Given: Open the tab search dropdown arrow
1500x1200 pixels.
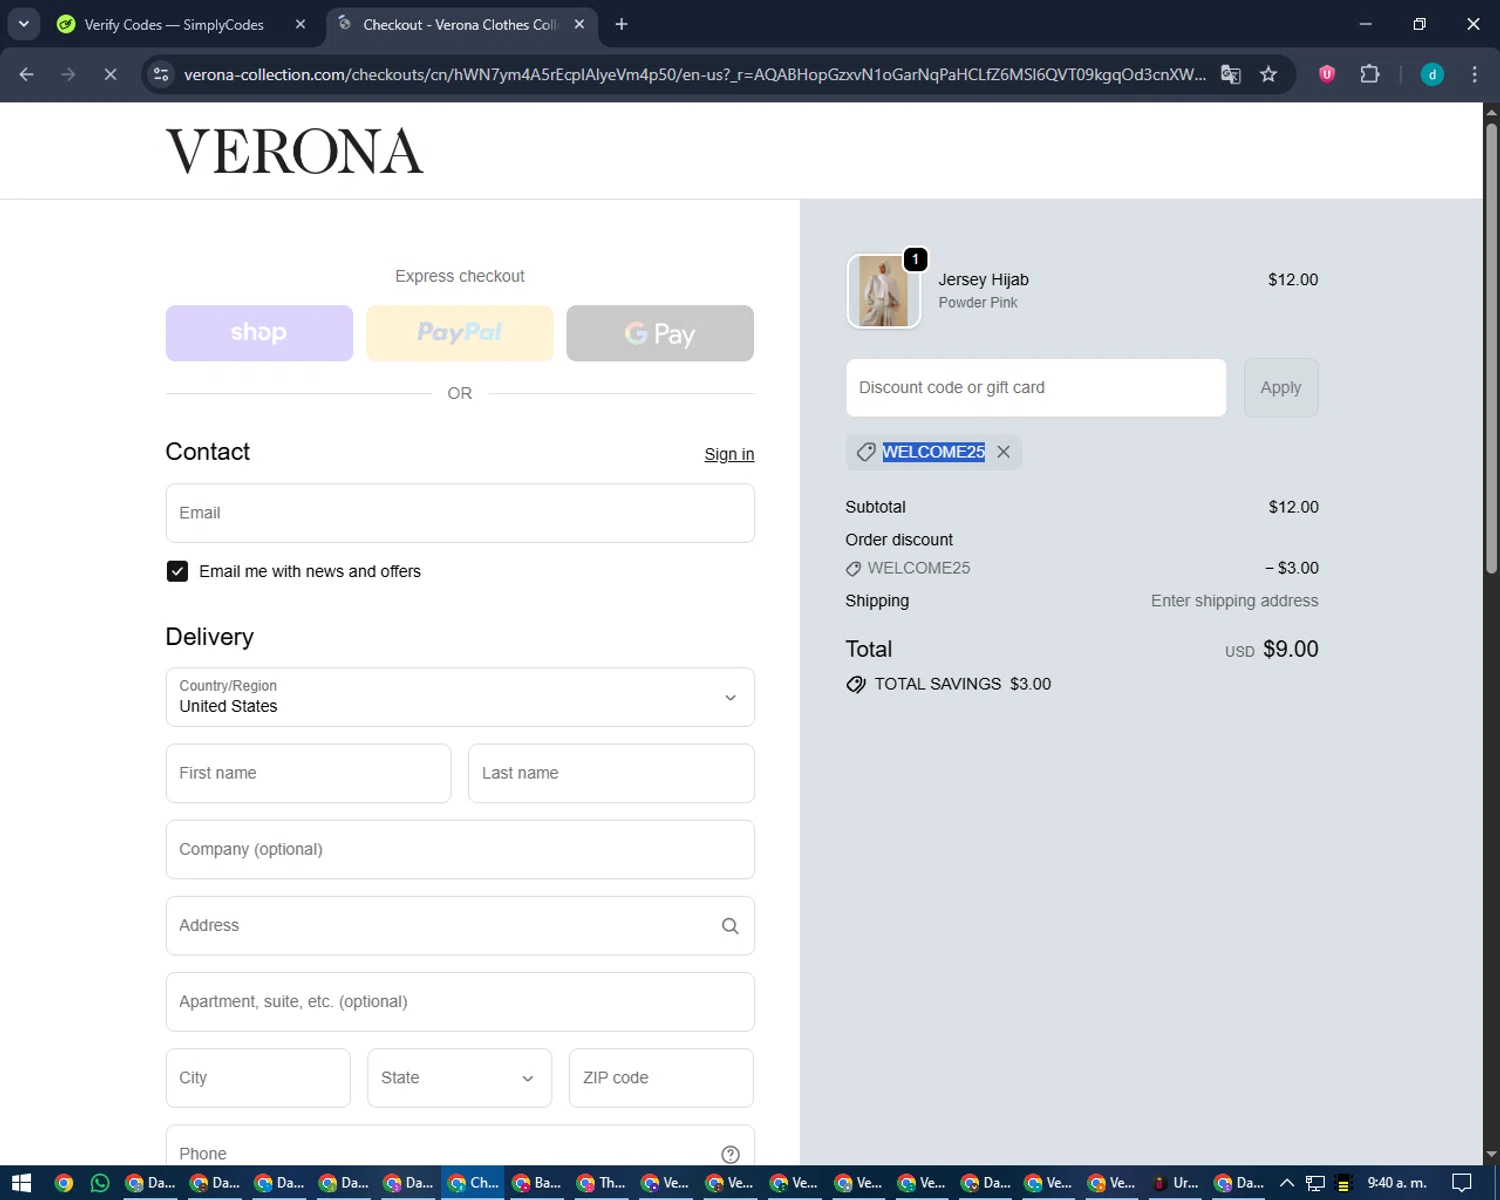Looking at the screenshot, I should click(23, 24).
